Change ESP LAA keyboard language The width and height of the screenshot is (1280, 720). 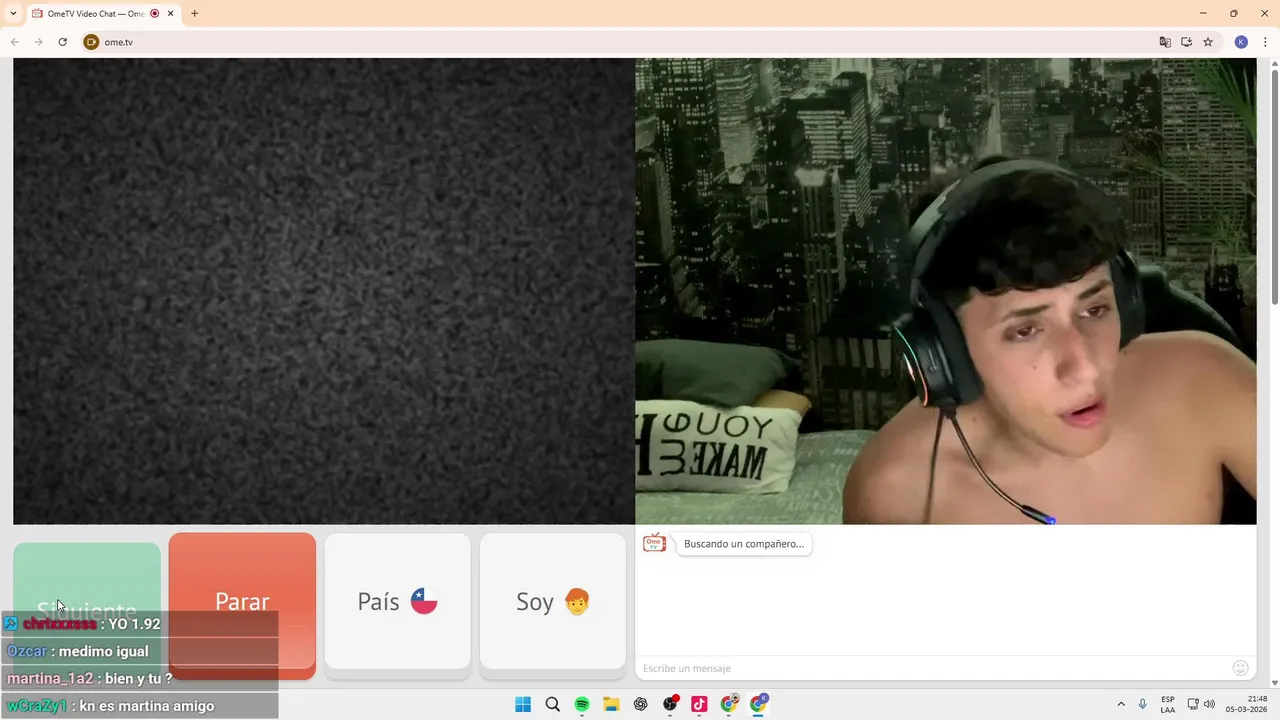tap(1168, 704)
